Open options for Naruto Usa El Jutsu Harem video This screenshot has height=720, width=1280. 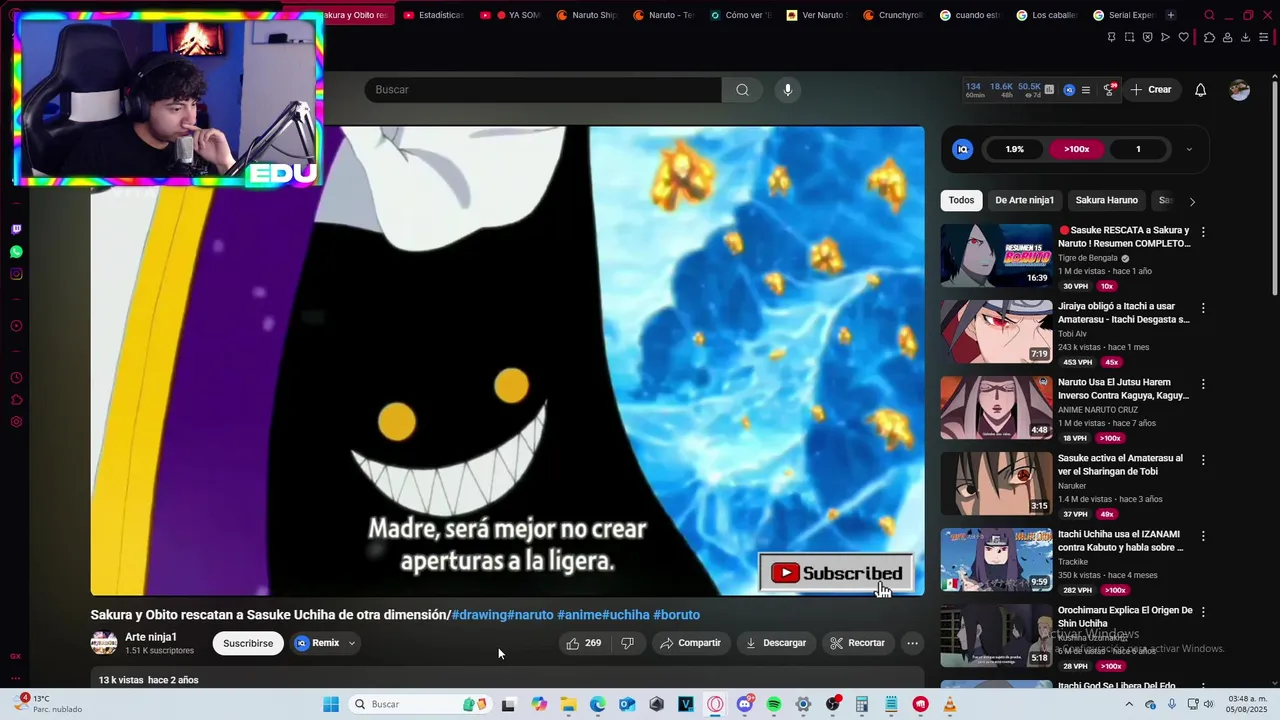point(1203,384)
